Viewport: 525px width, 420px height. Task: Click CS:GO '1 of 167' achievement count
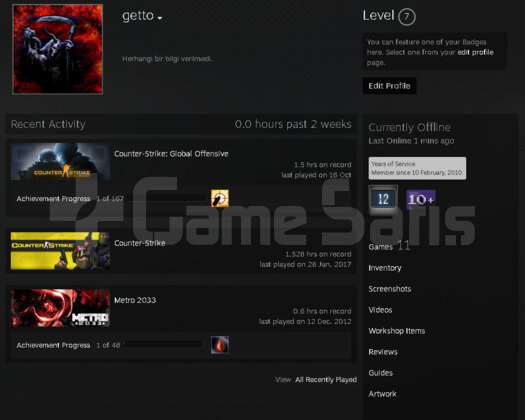pyautogui.click(x=110, y=199)
